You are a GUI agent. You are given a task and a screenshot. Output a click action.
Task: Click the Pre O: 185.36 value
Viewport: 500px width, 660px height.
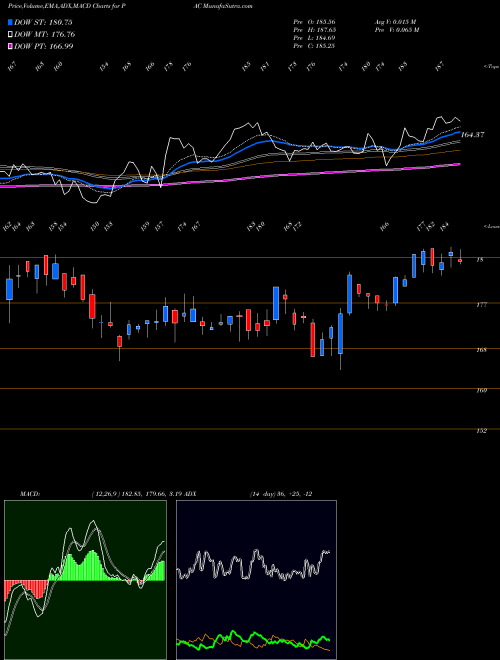pyautogui.click(x=314, y=22)
